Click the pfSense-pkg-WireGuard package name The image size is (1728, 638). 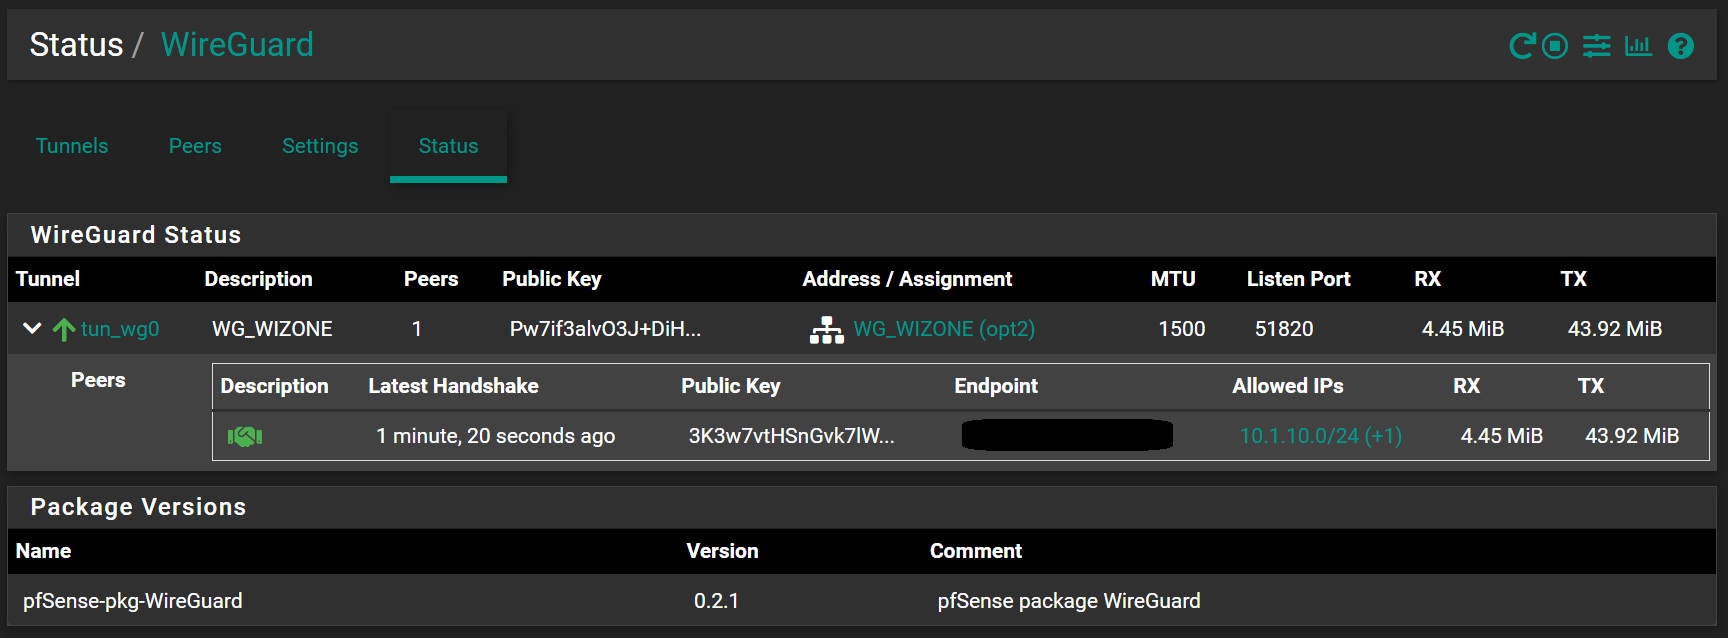[x=133, y=601]
